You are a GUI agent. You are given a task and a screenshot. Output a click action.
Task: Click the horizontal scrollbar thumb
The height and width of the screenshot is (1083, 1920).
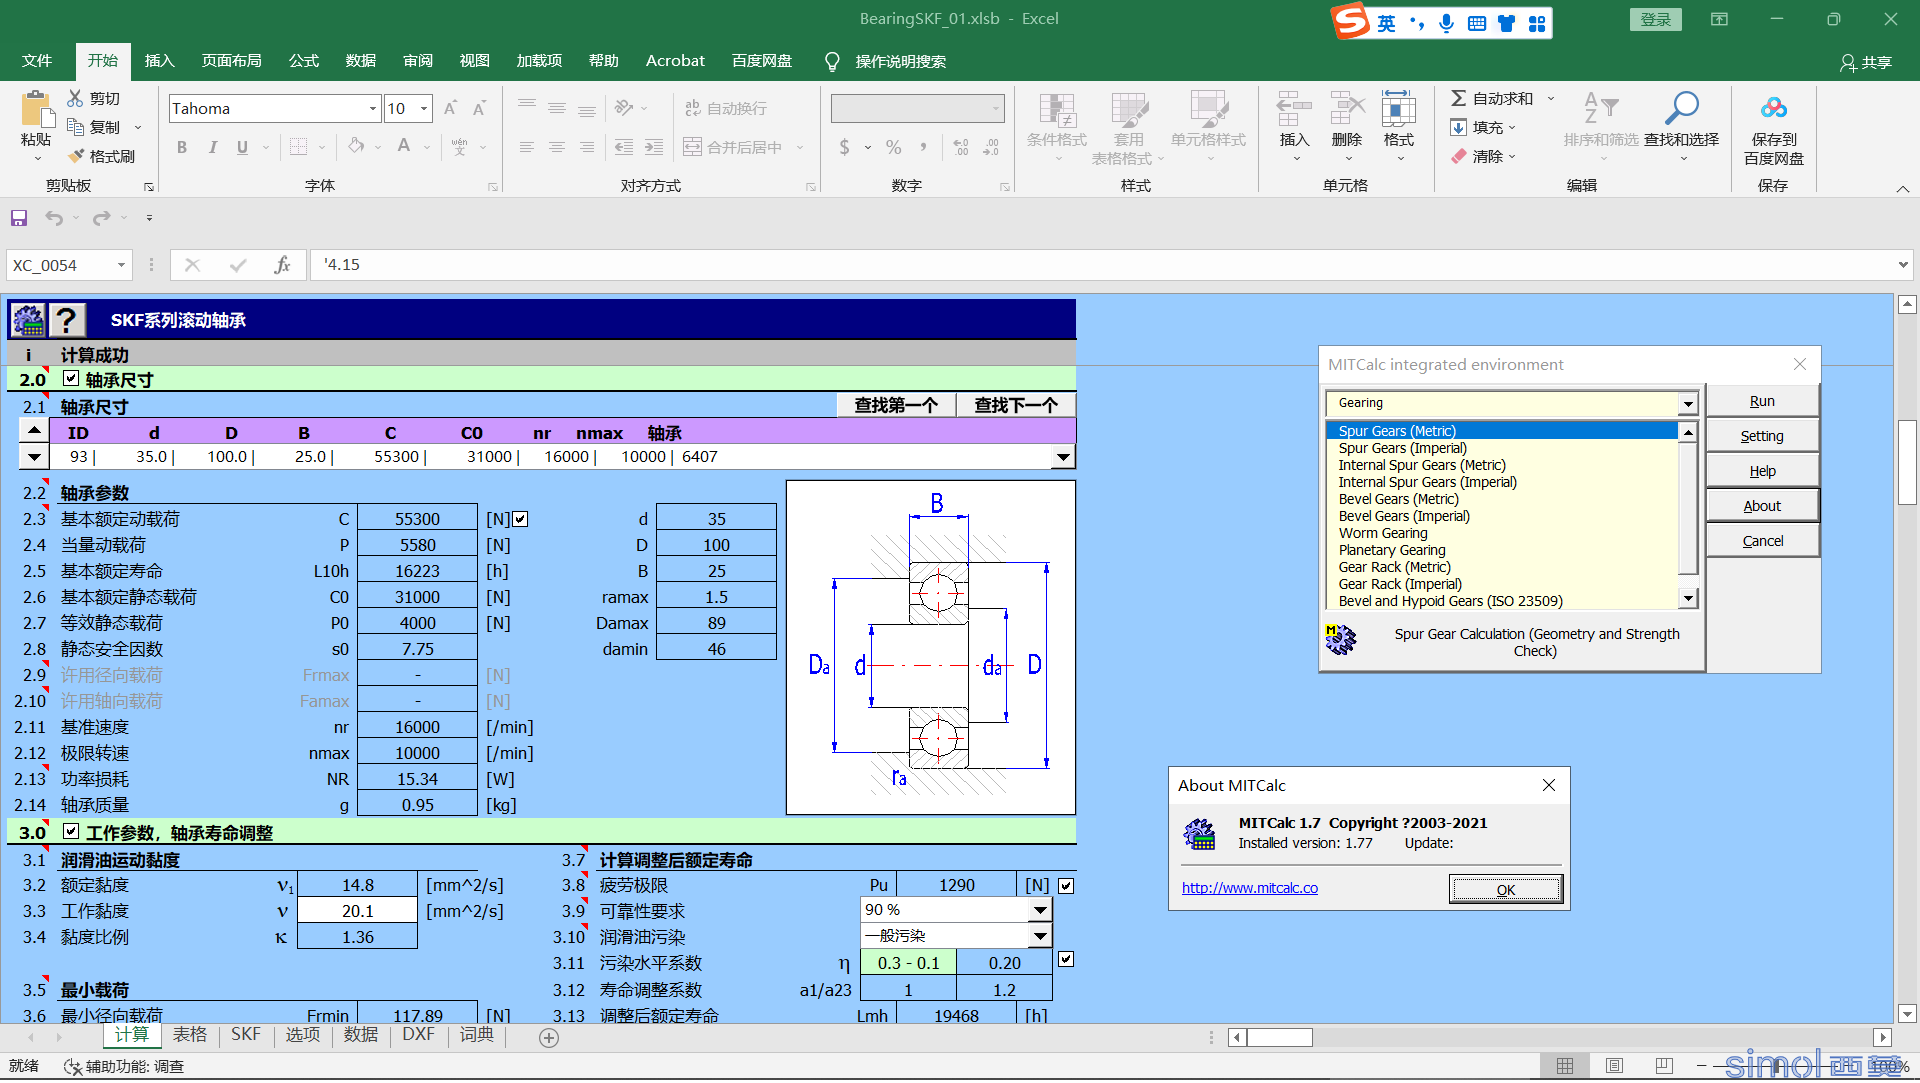coord(1280,1038)
